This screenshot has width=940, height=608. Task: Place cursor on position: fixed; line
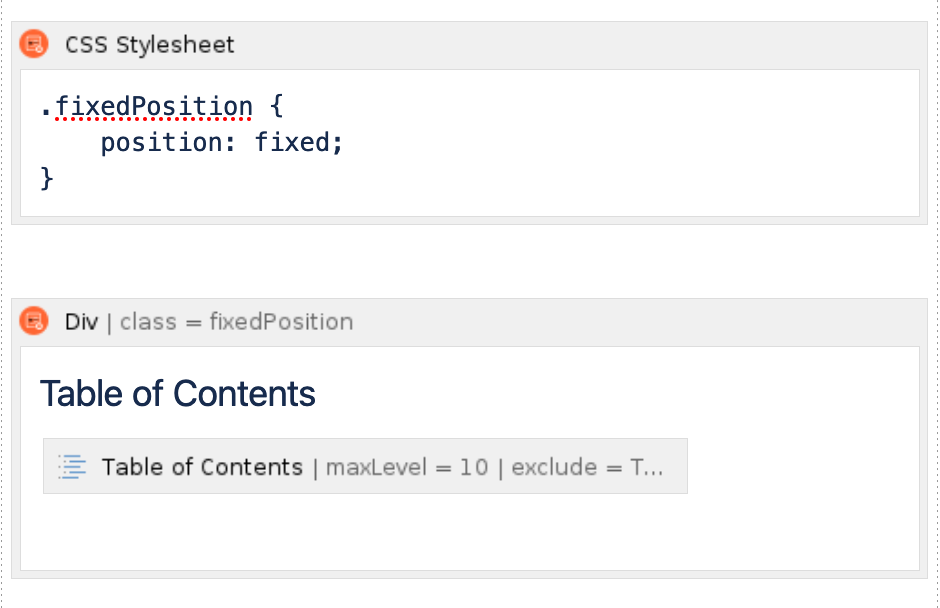222,143
